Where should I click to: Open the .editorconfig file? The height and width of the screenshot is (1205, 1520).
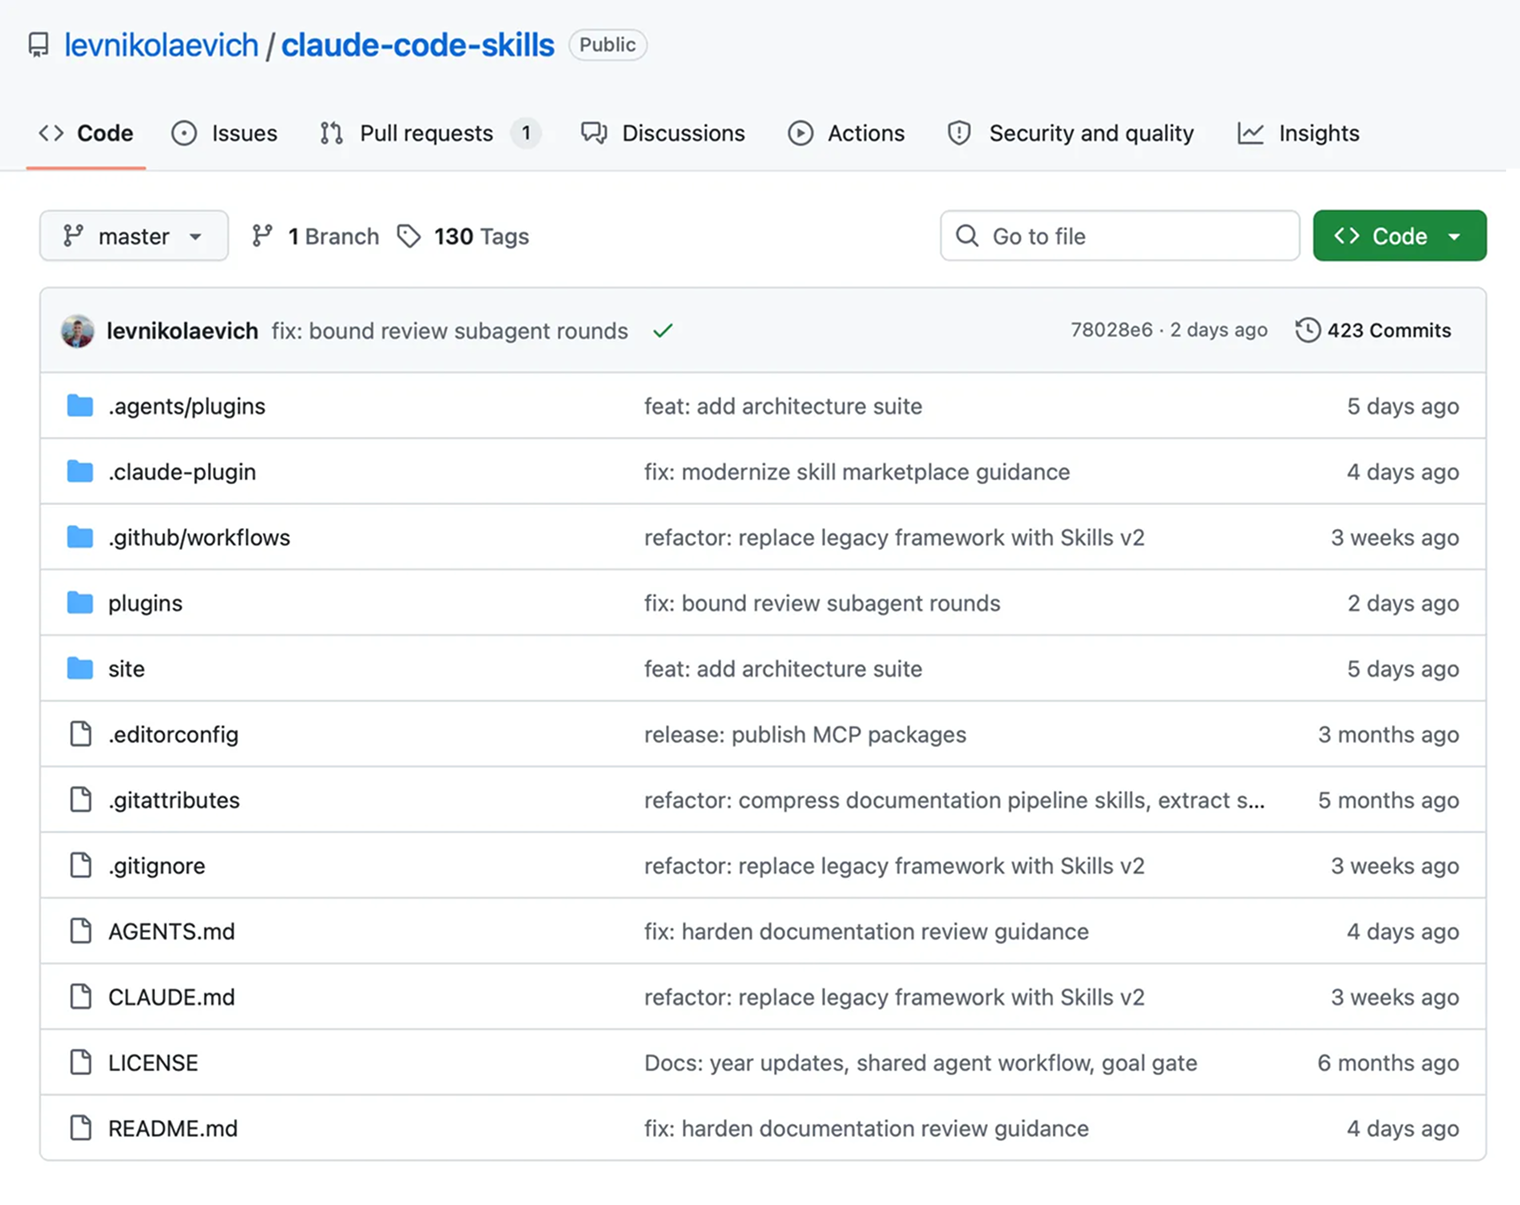[x=173, y=734]
